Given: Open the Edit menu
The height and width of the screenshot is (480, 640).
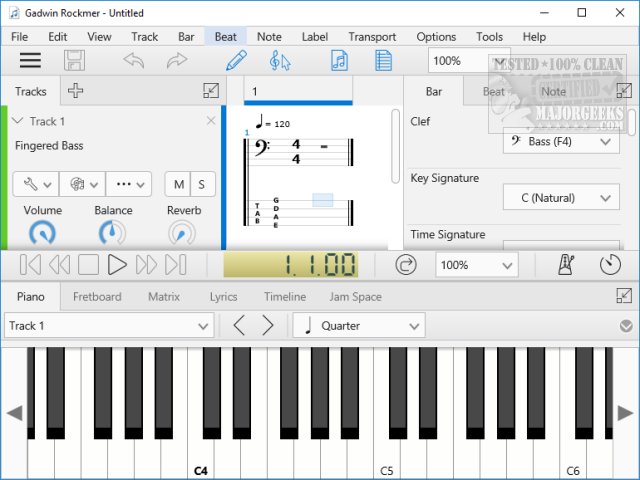Looking at the screenshot, I should (x=58, y=37).
